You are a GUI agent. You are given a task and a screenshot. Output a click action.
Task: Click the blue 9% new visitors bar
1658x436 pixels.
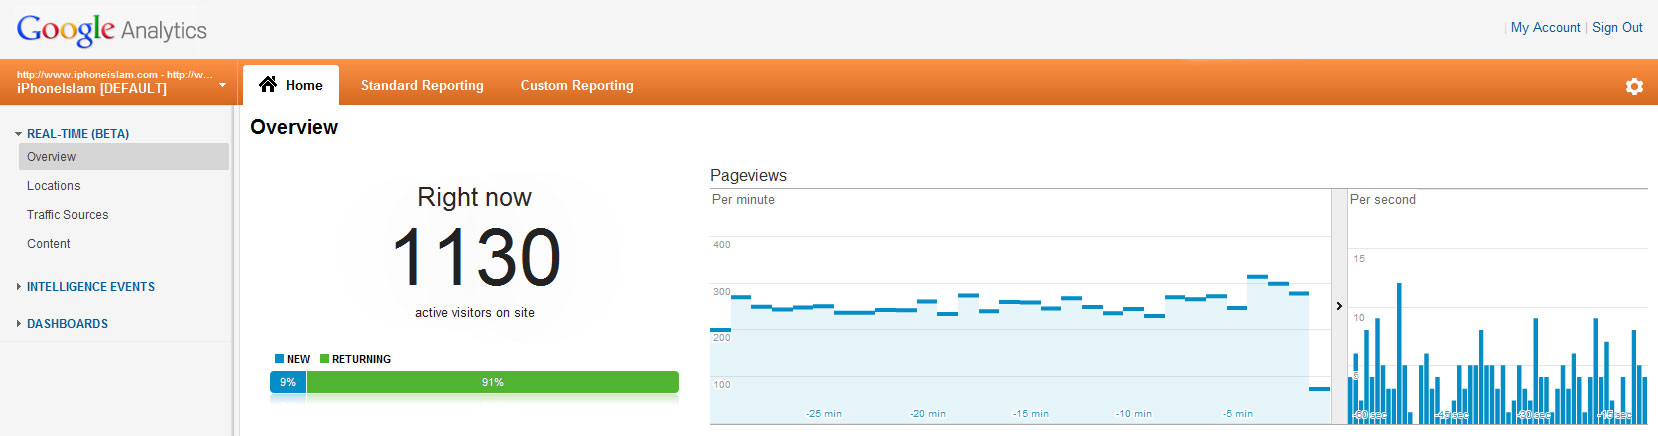click(x=288, y=382)
